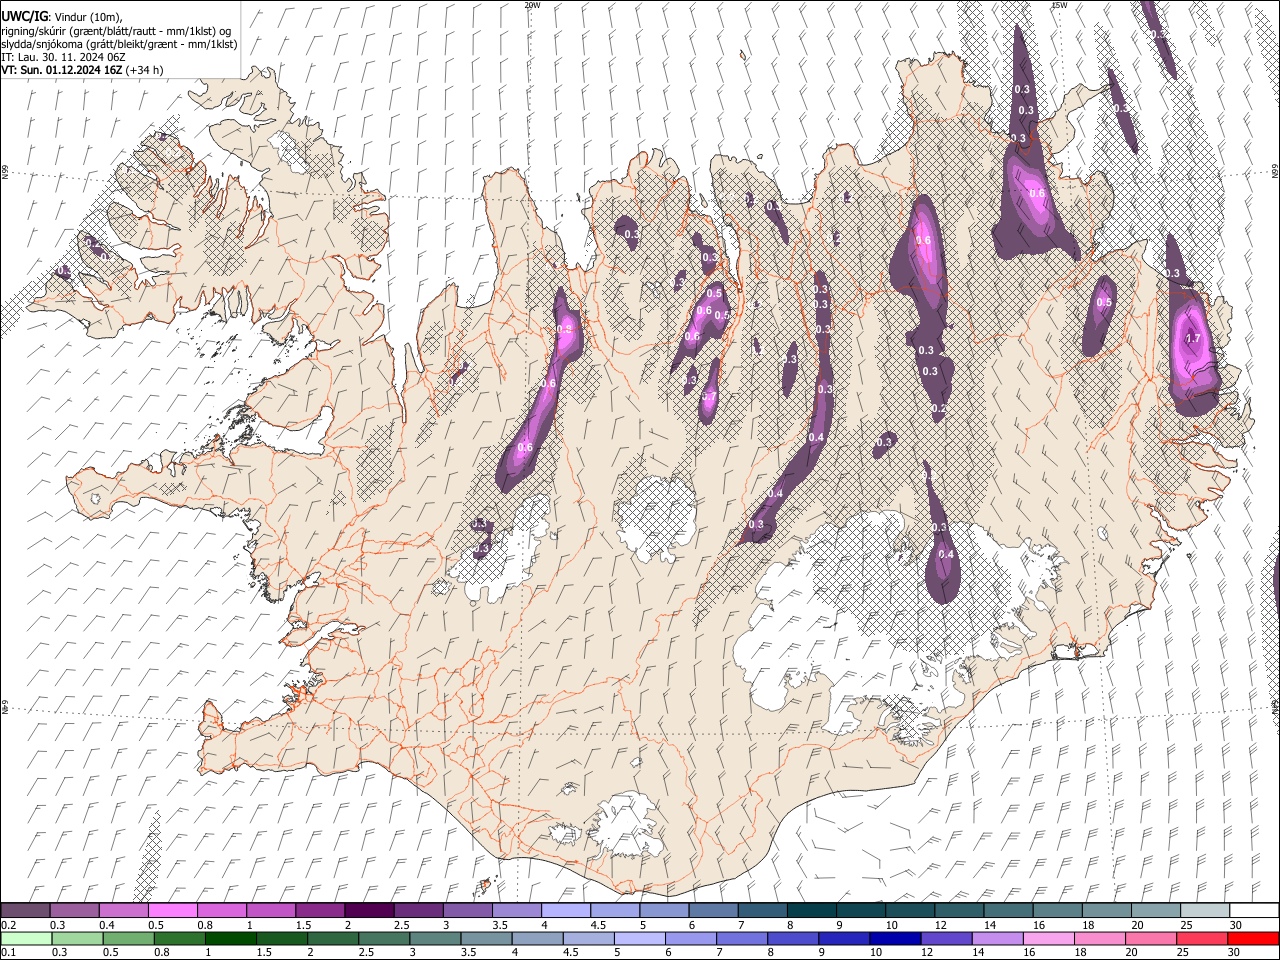Select the deep blue lower swatch between 10 and 12
The image size is (1280, 960).
894,938
